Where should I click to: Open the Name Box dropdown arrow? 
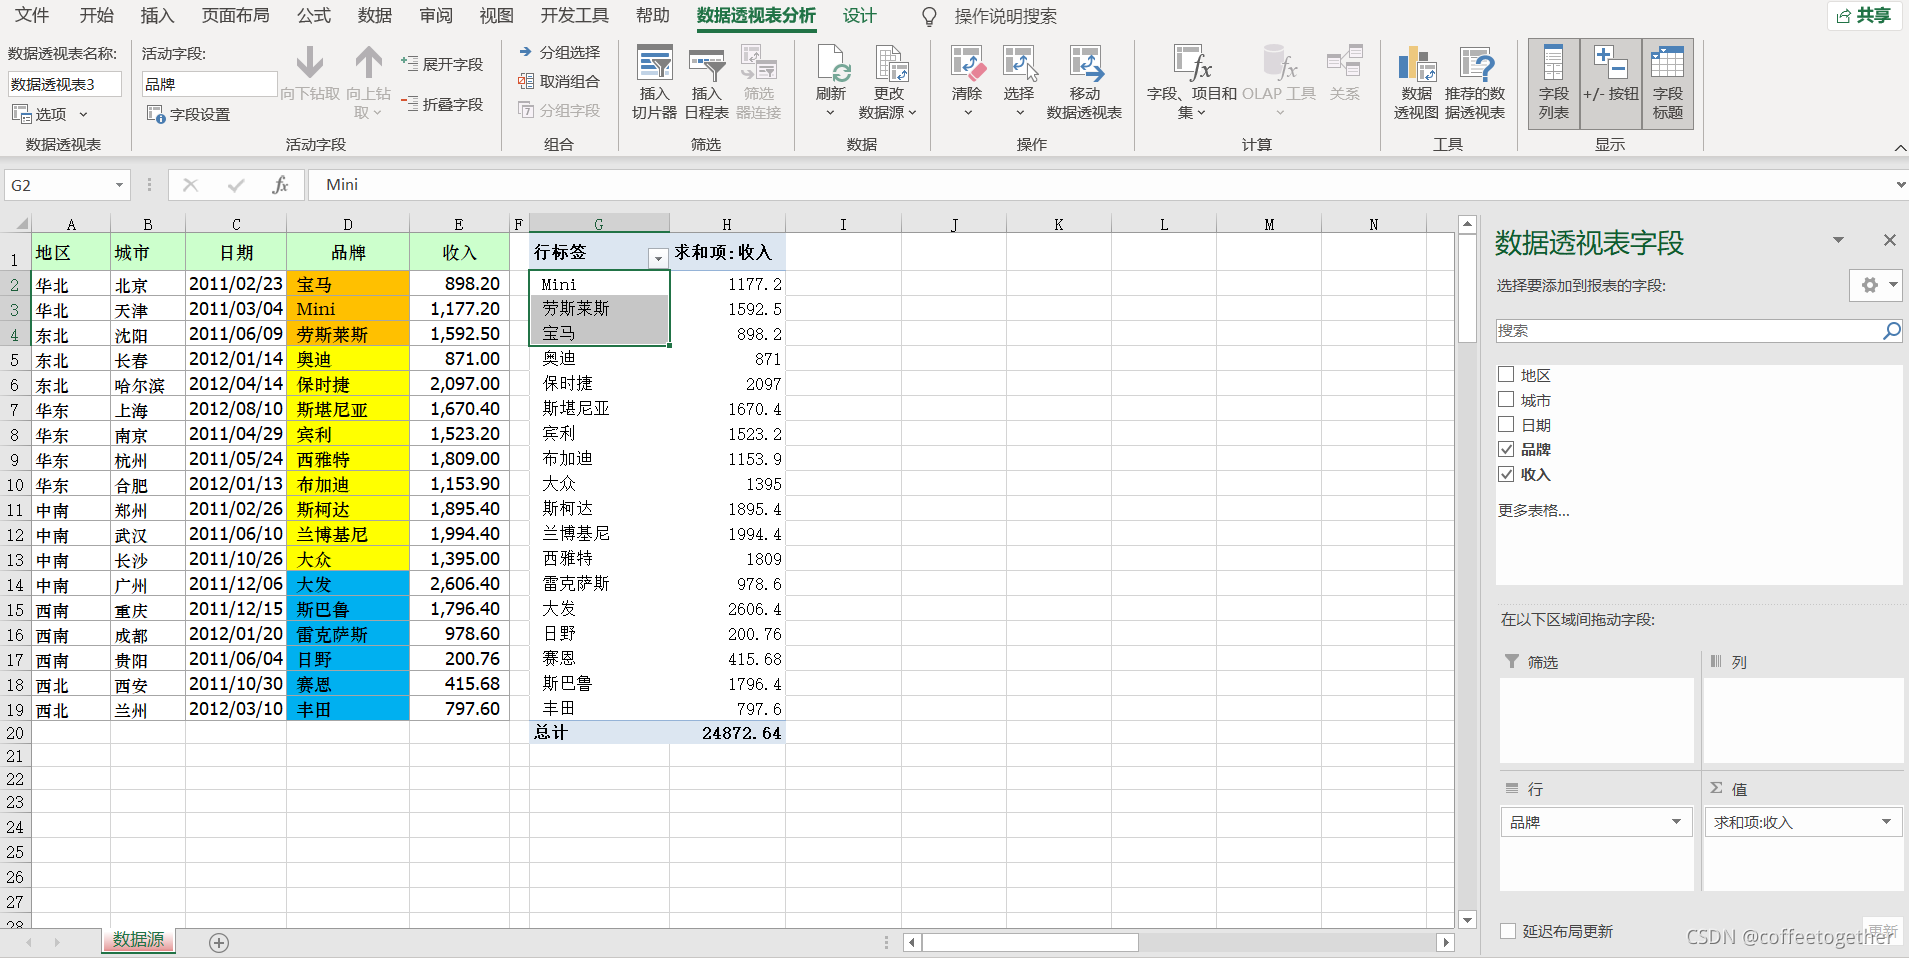119,185
